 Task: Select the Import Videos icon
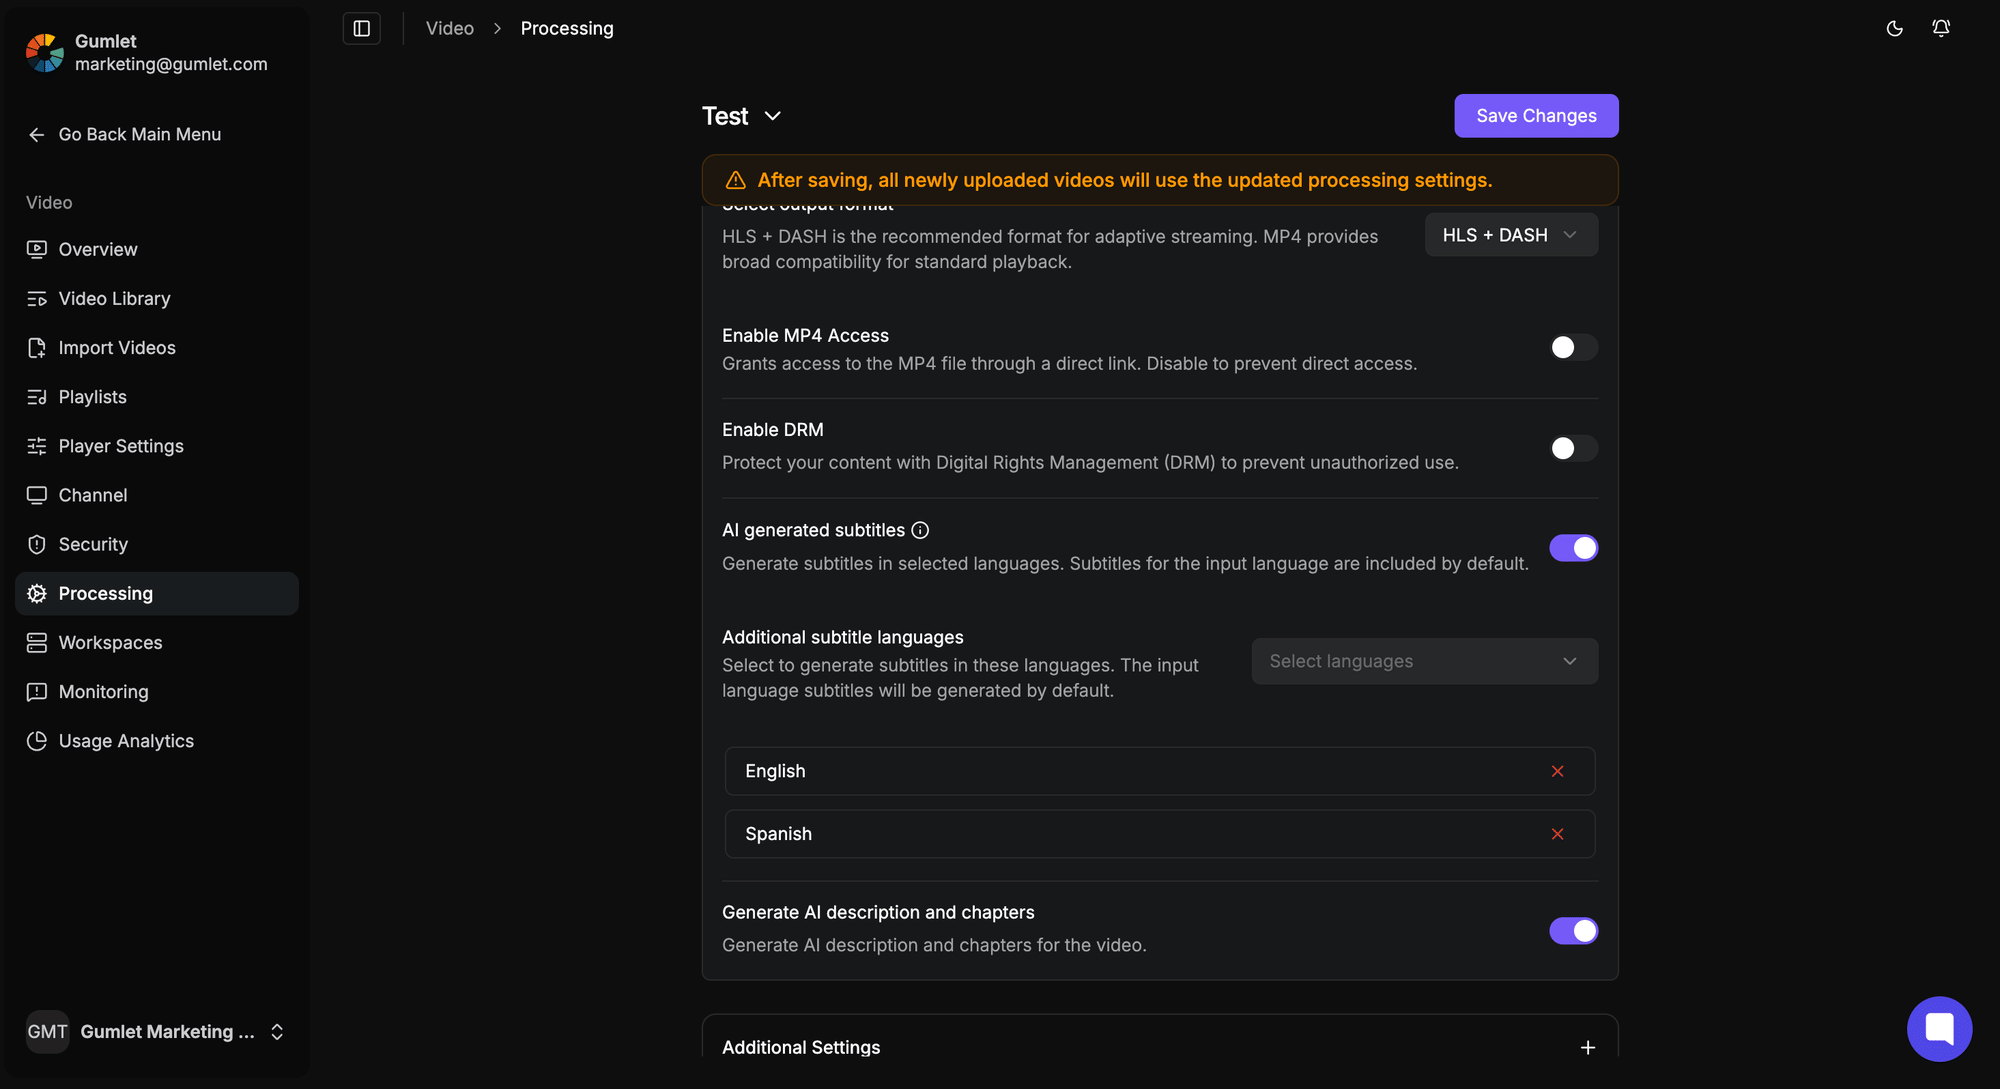pos(37,347)
